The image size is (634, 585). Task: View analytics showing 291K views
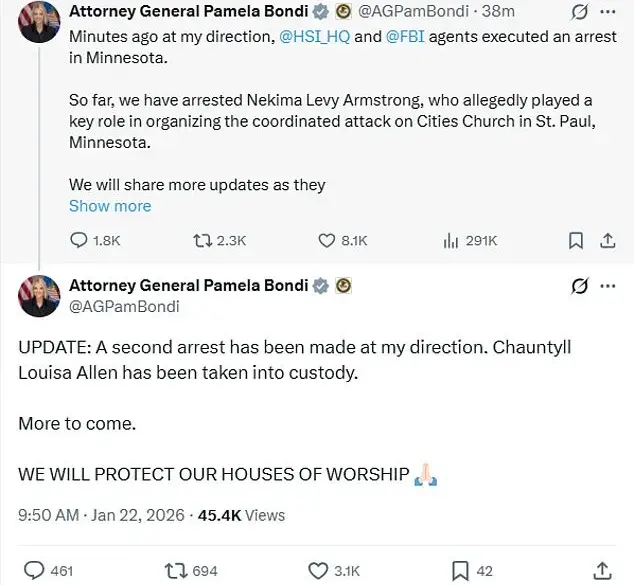[x=450, y=240]
